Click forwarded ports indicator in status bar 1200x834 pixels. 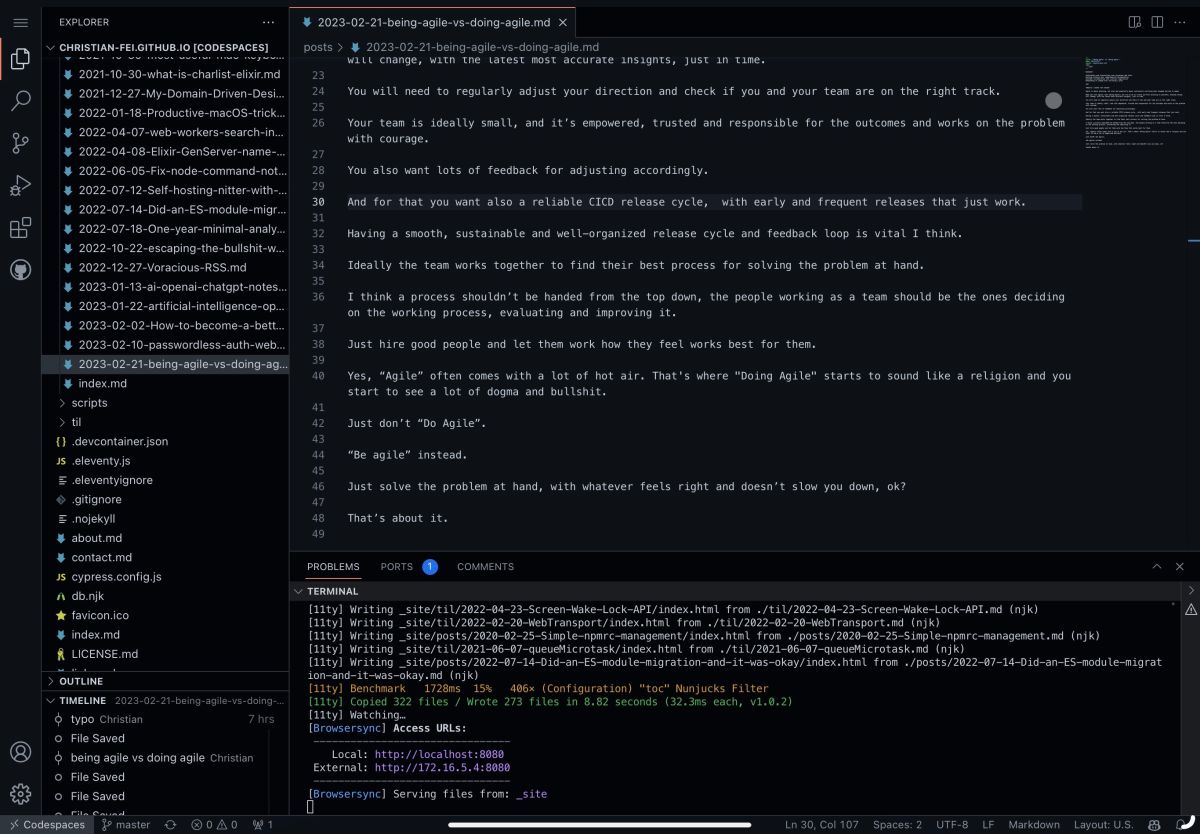(x=263, y=825)
